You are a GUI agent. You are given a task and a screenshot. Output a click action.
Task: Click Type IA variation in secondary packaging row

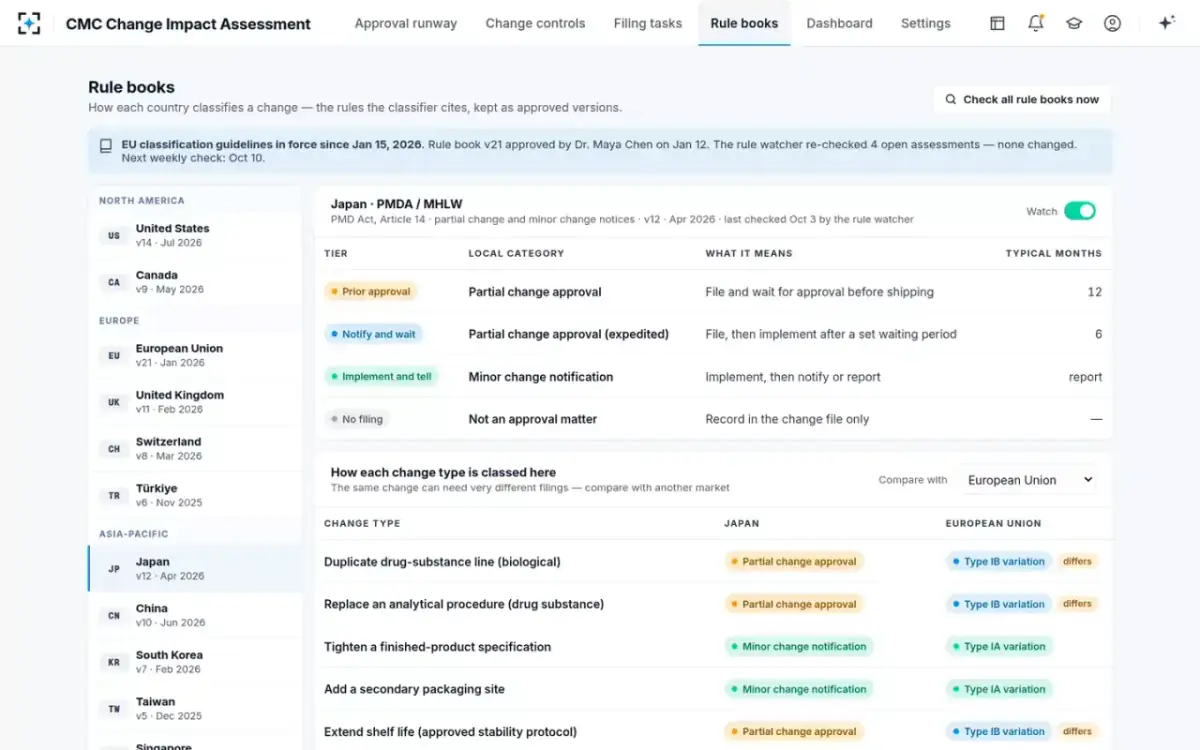[x=999, y=689]
